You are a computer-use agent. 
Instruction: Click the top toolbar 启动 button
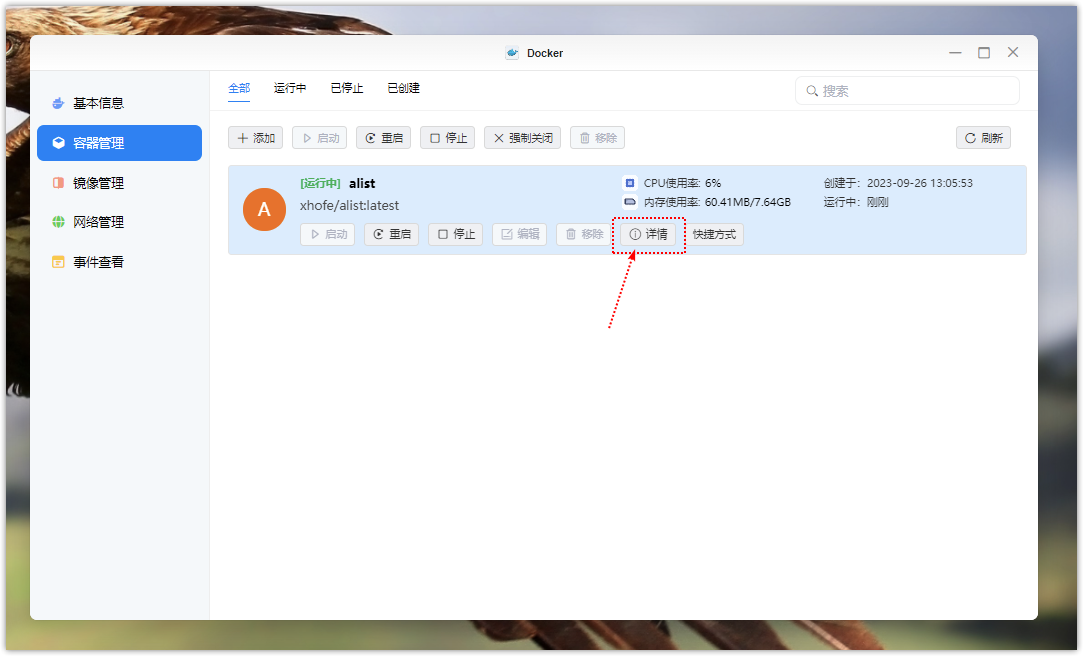pyautogui.click(x=320, y=138)
